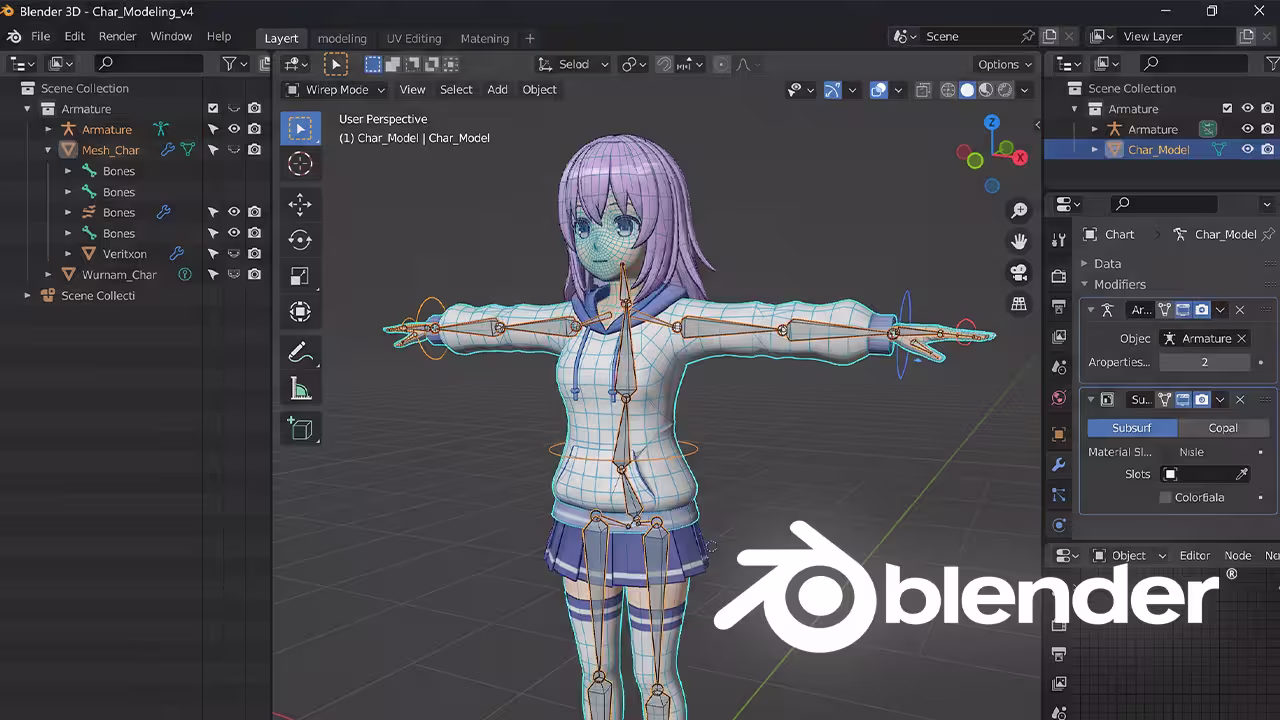Click the viewport zoom magnifier icon
The image size is (1280, 720).
coord(1019,210)
